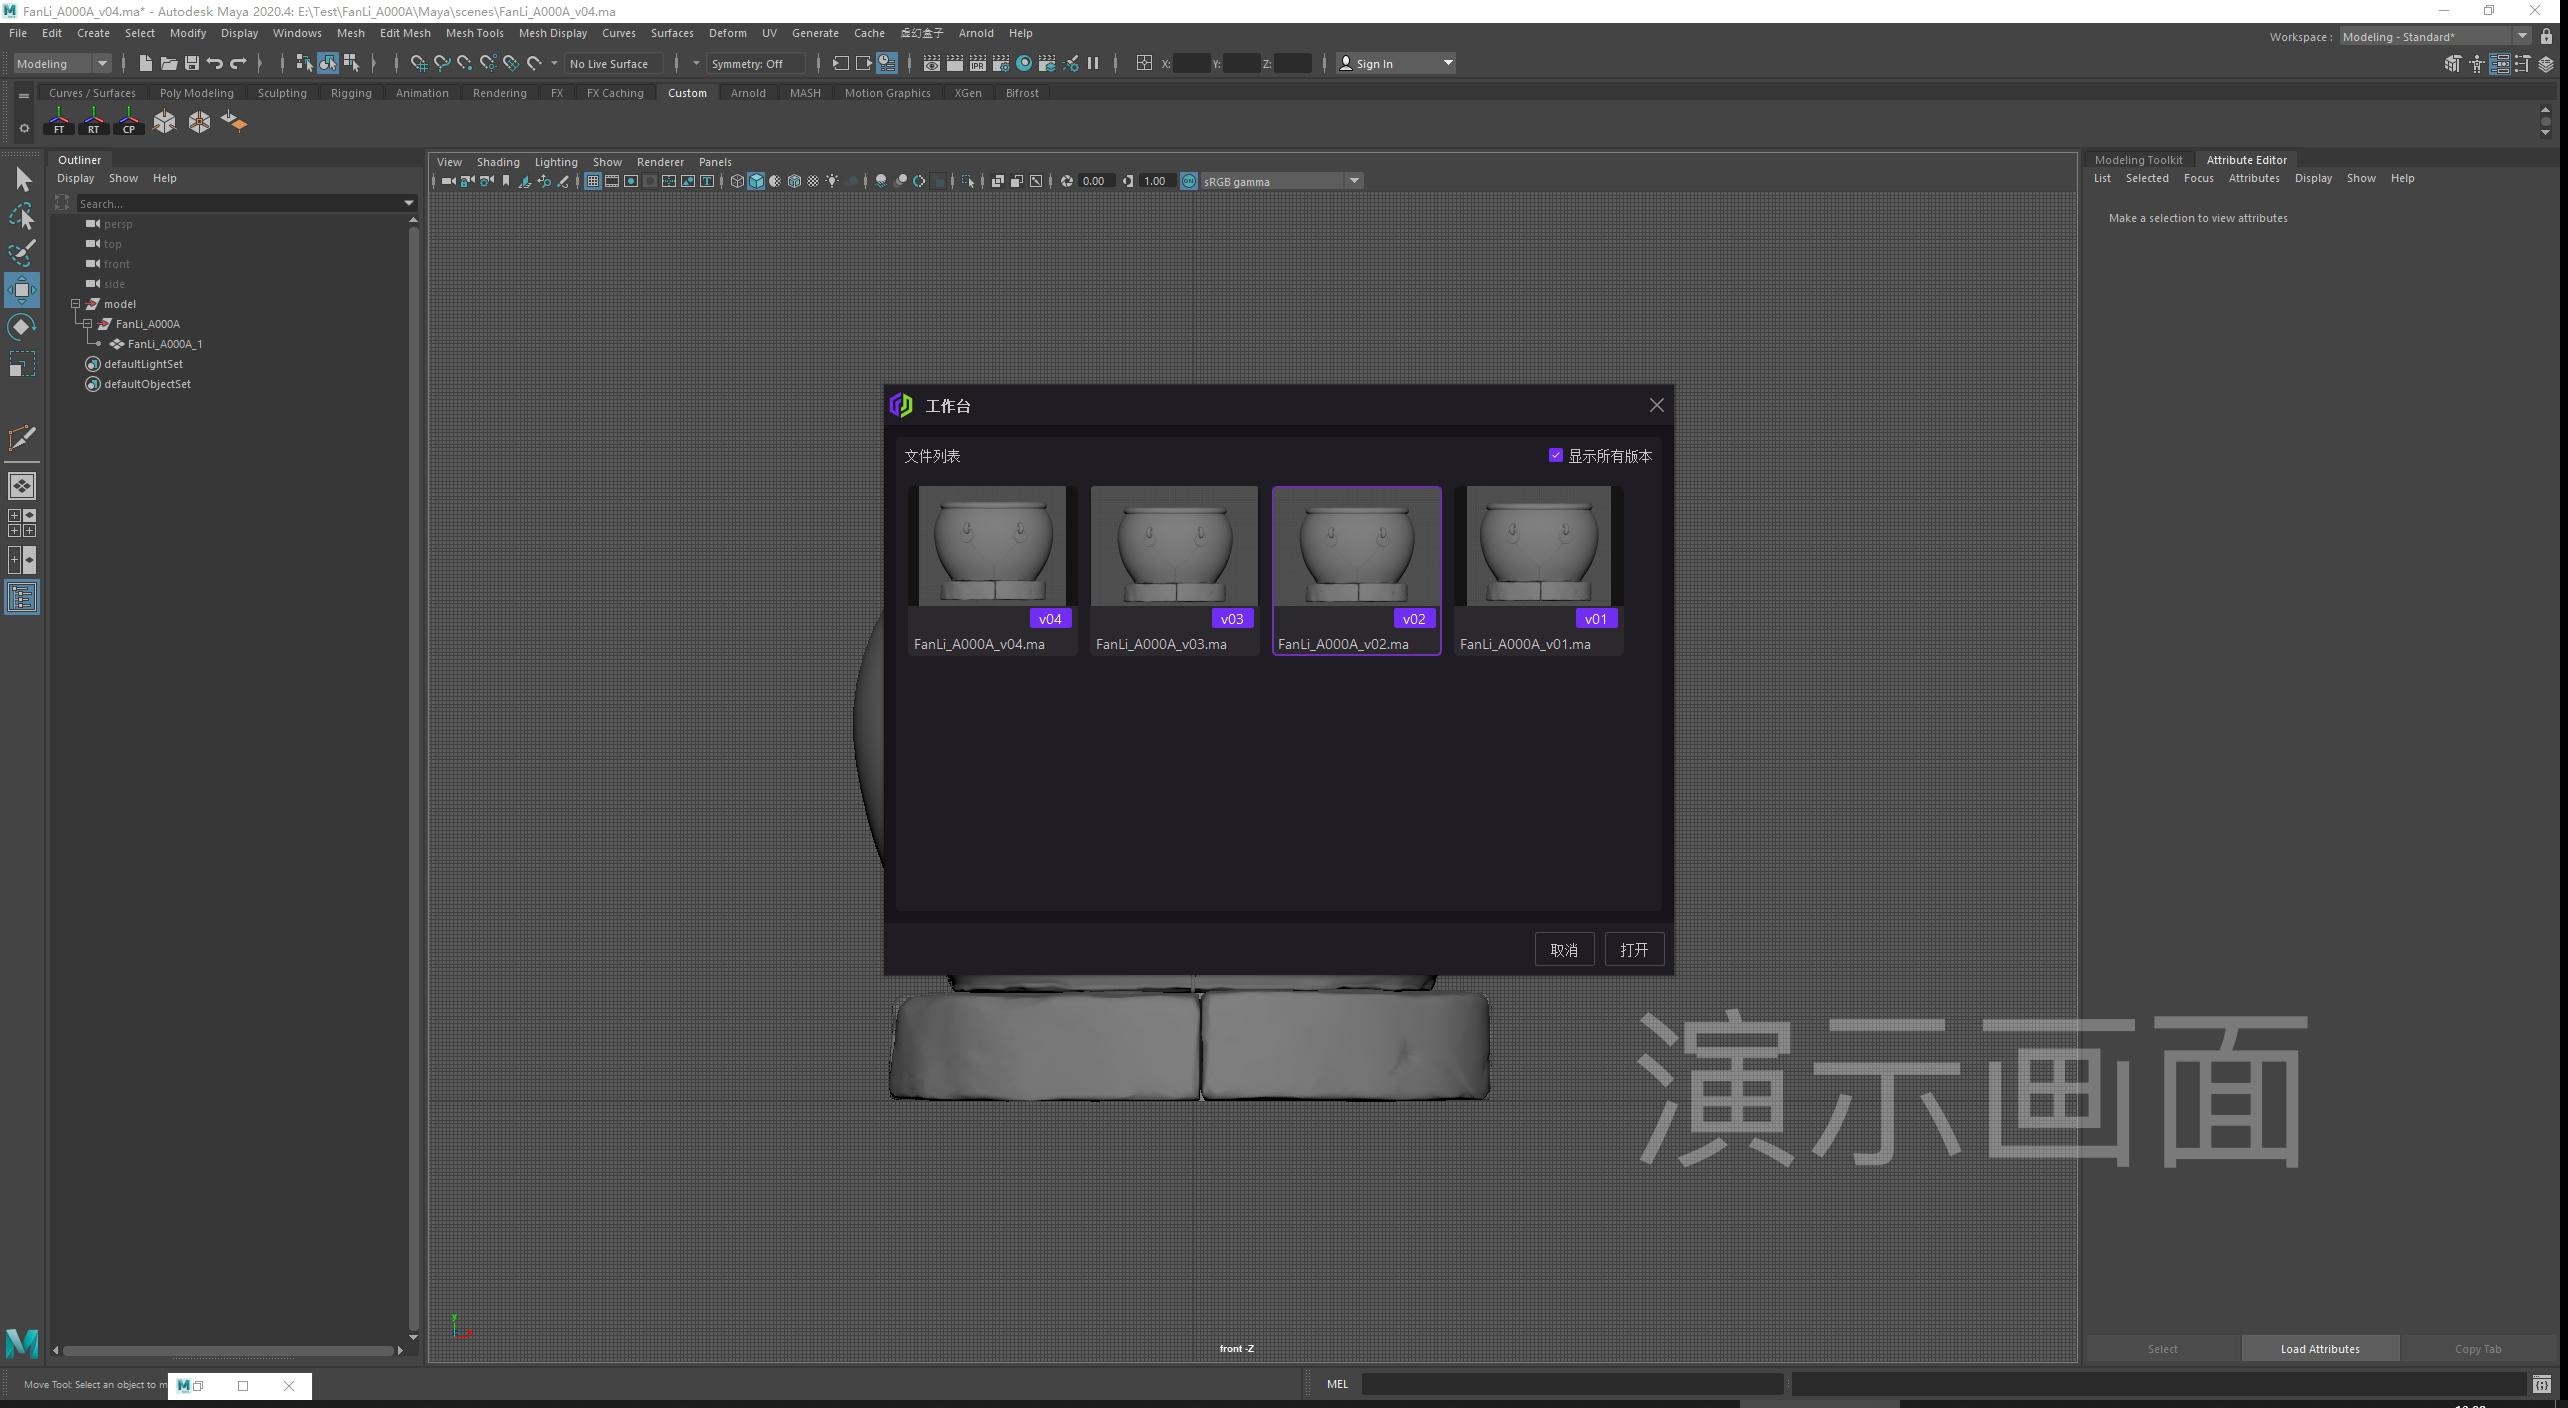
Task: Click the Outliner layout icon in toolbox
Action: [22, 598]
